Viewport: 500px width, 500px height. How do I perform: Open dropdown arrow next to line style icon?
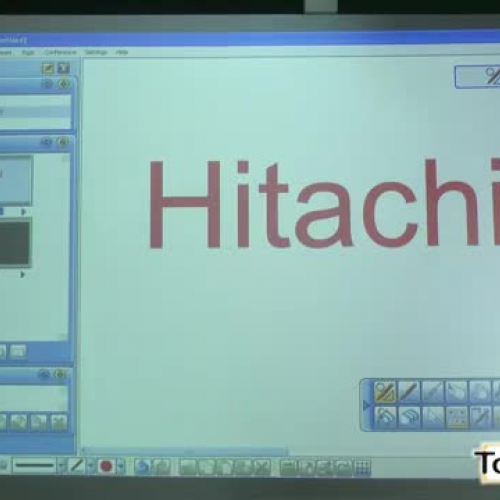(x=90, y=466)
